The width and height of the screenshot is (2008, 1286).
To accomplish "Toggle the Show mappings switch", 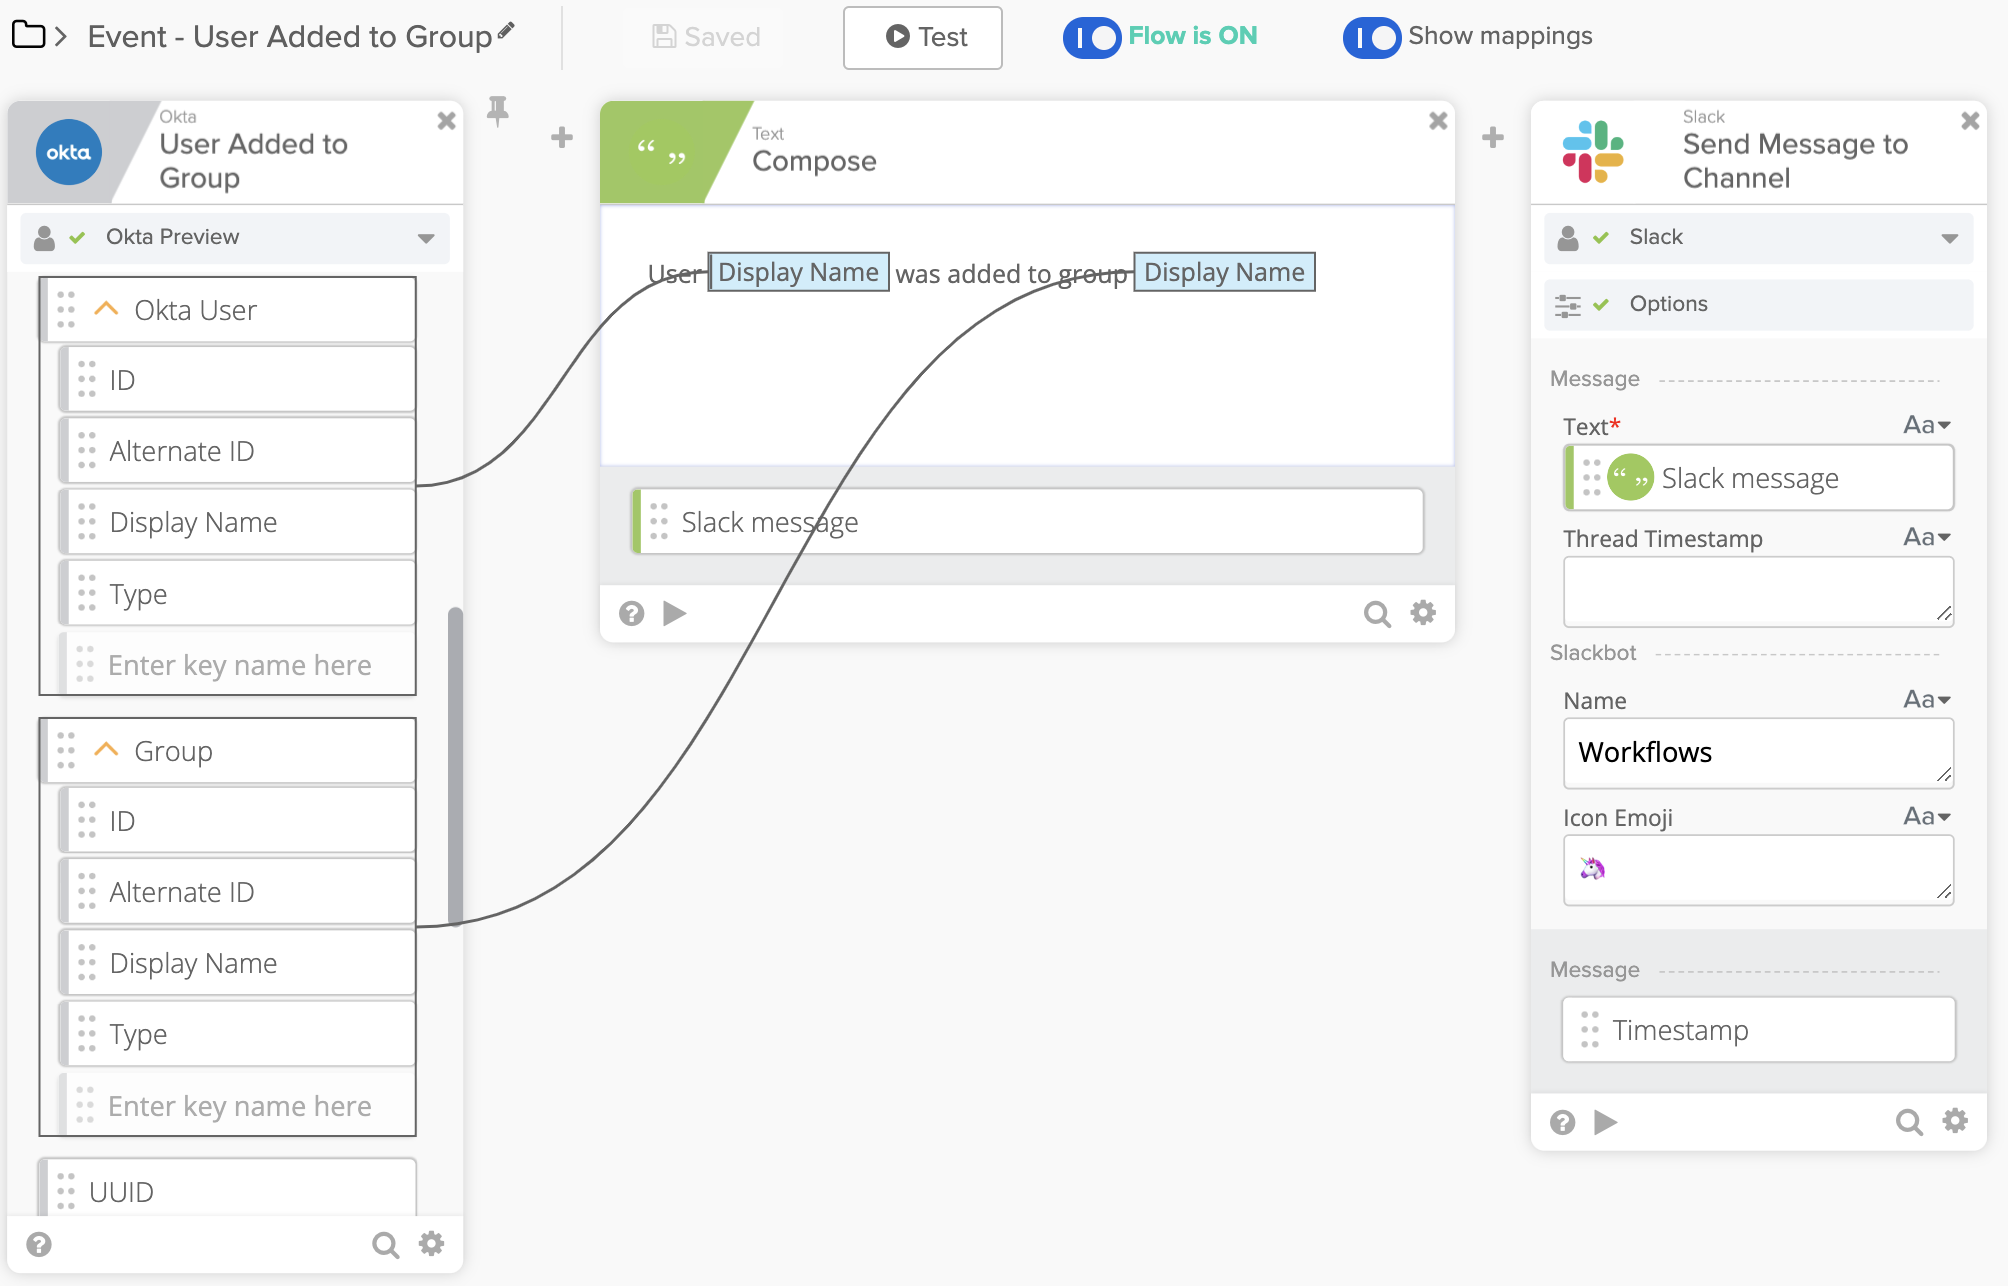I will point(1371,38).
